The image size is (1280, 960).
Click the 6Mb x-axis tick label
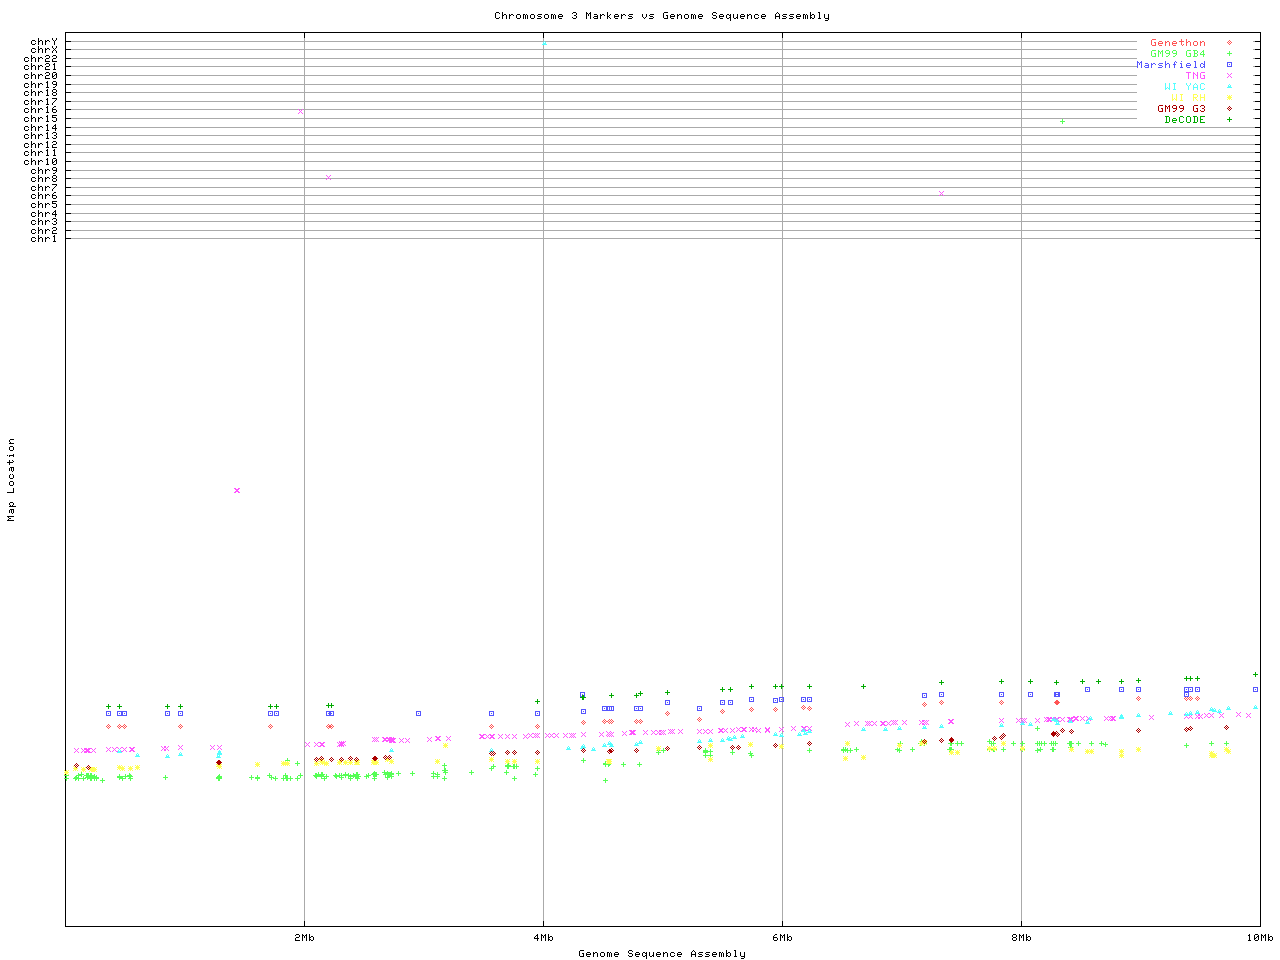click(782, 938)
